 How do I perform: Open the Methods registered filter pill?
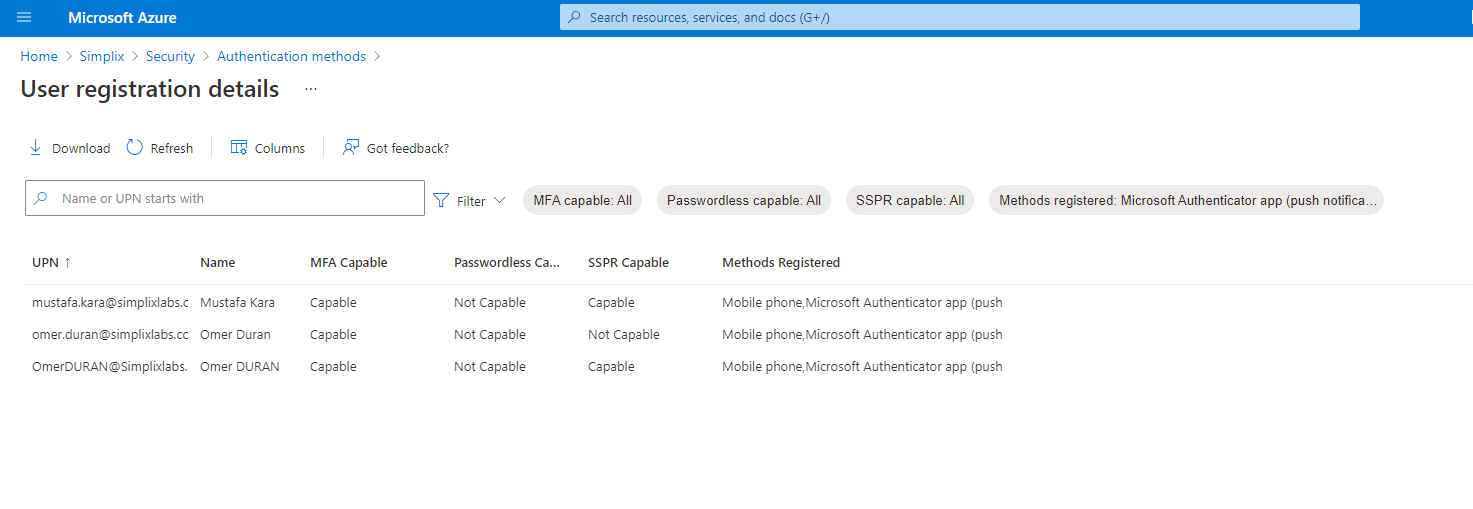1187,200
